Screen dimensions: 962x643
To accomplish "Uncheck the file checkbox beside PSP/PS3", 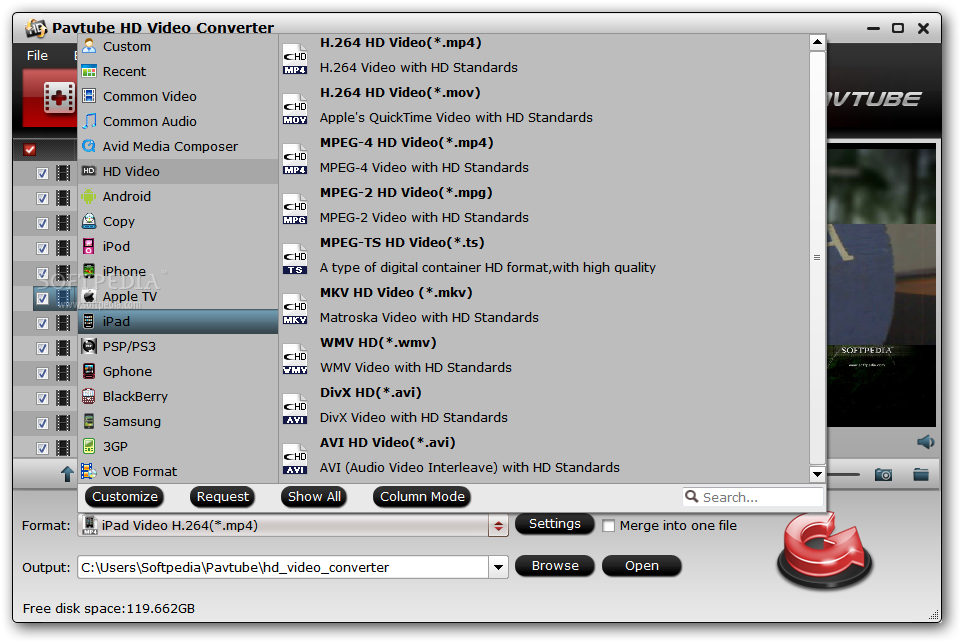I will 42,348.
